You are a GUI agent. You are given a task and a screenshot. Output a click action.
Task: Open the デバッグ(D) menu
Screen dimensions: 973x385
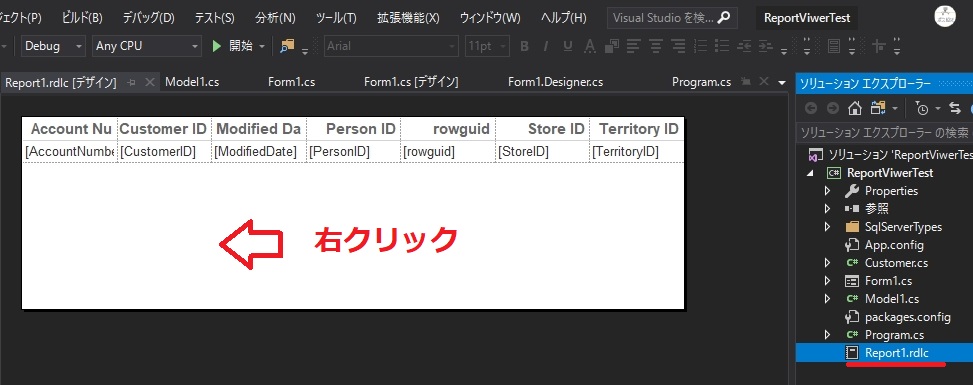pyautogui.click(x=148, y=18)
